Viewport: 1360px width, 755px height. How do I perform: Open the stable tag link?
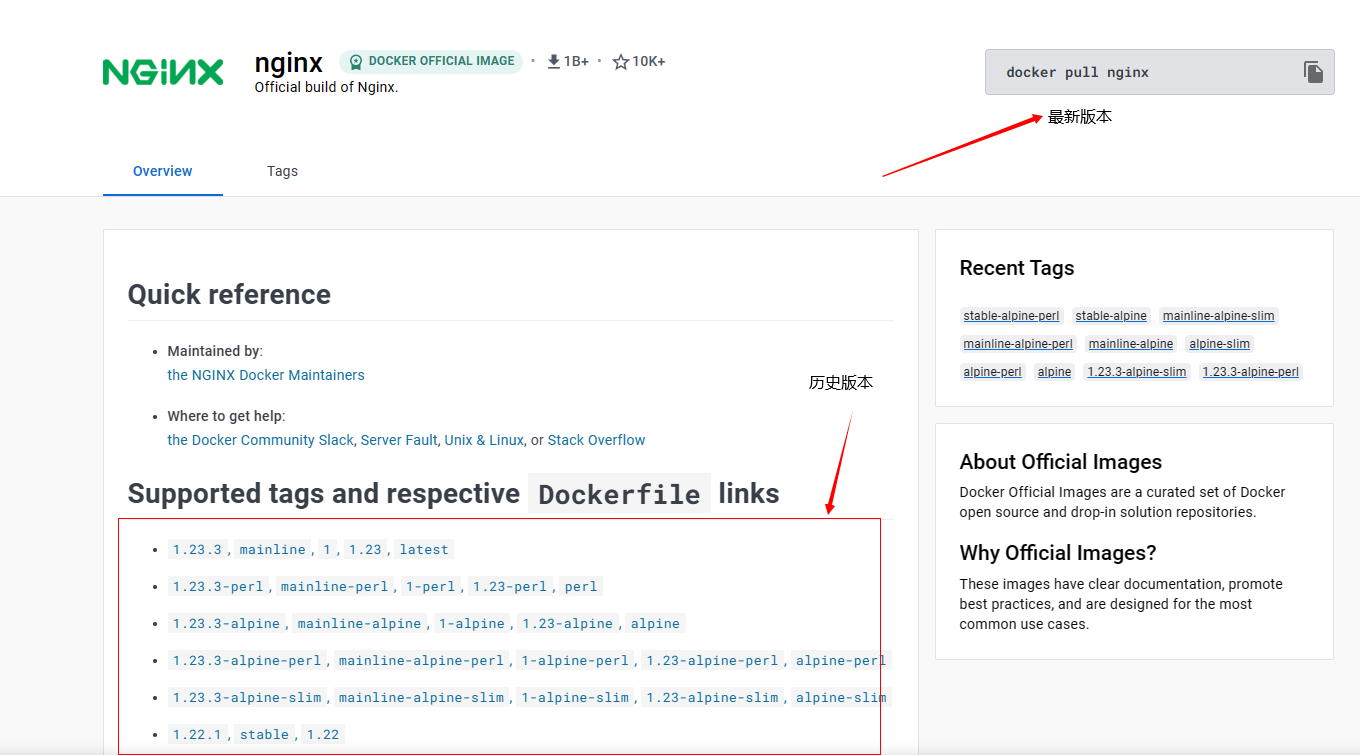pos(264,734)
